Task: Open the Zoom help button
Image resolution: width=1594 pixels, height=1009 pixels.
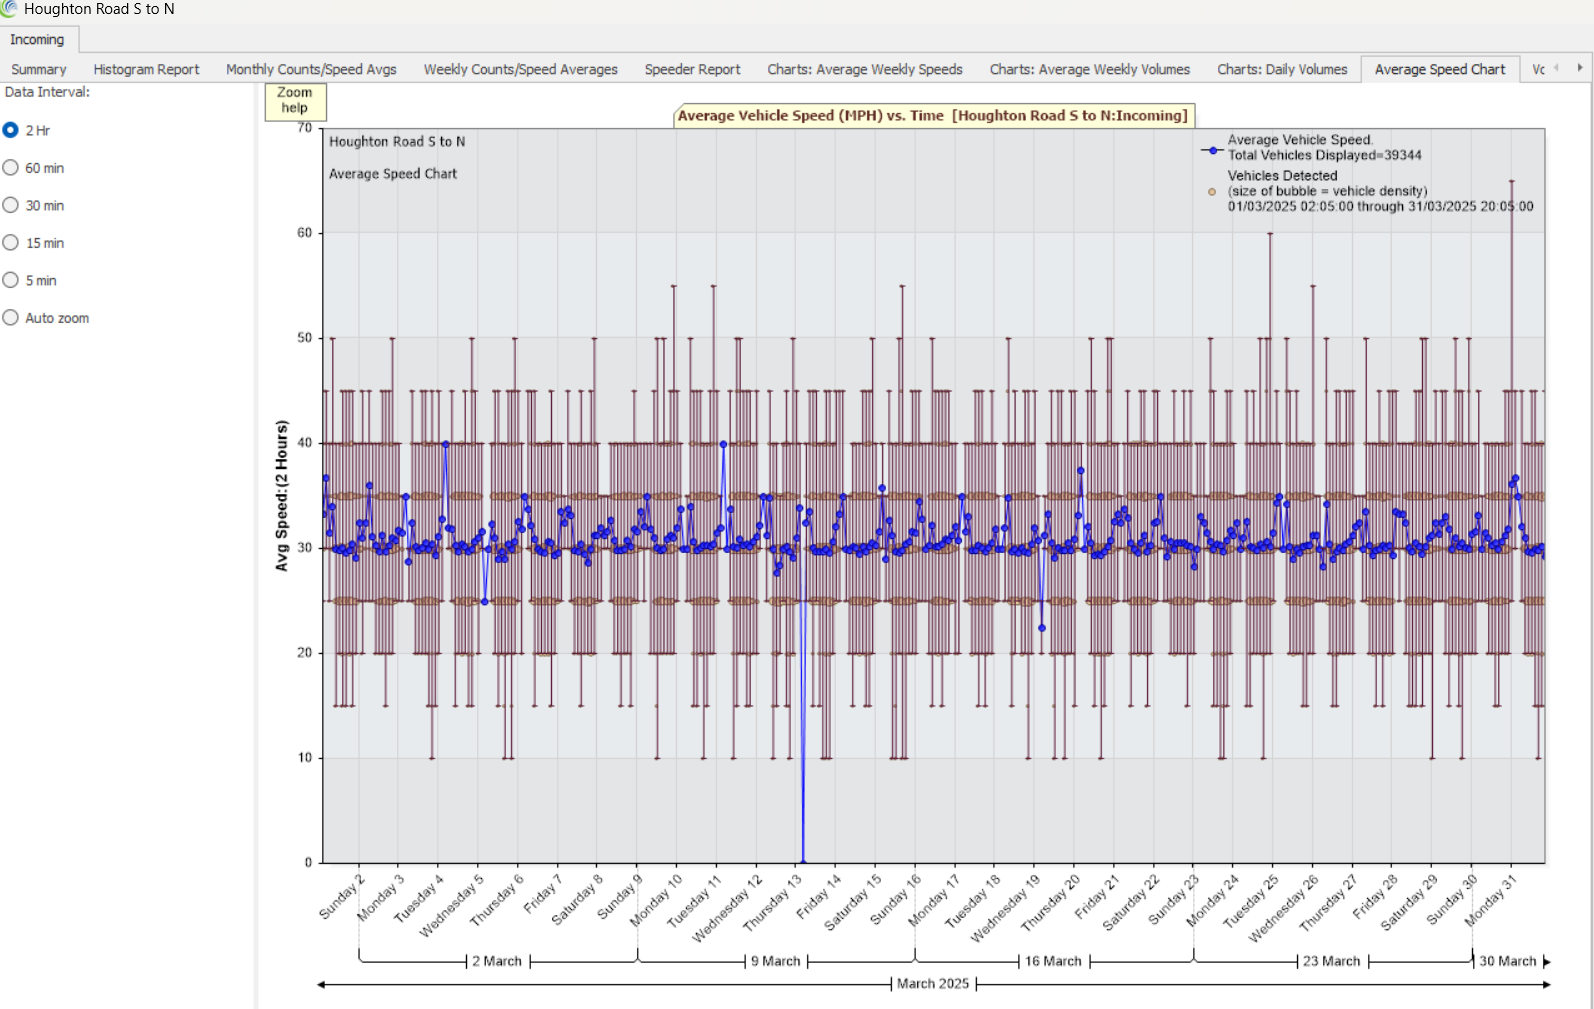Action: 295,101
